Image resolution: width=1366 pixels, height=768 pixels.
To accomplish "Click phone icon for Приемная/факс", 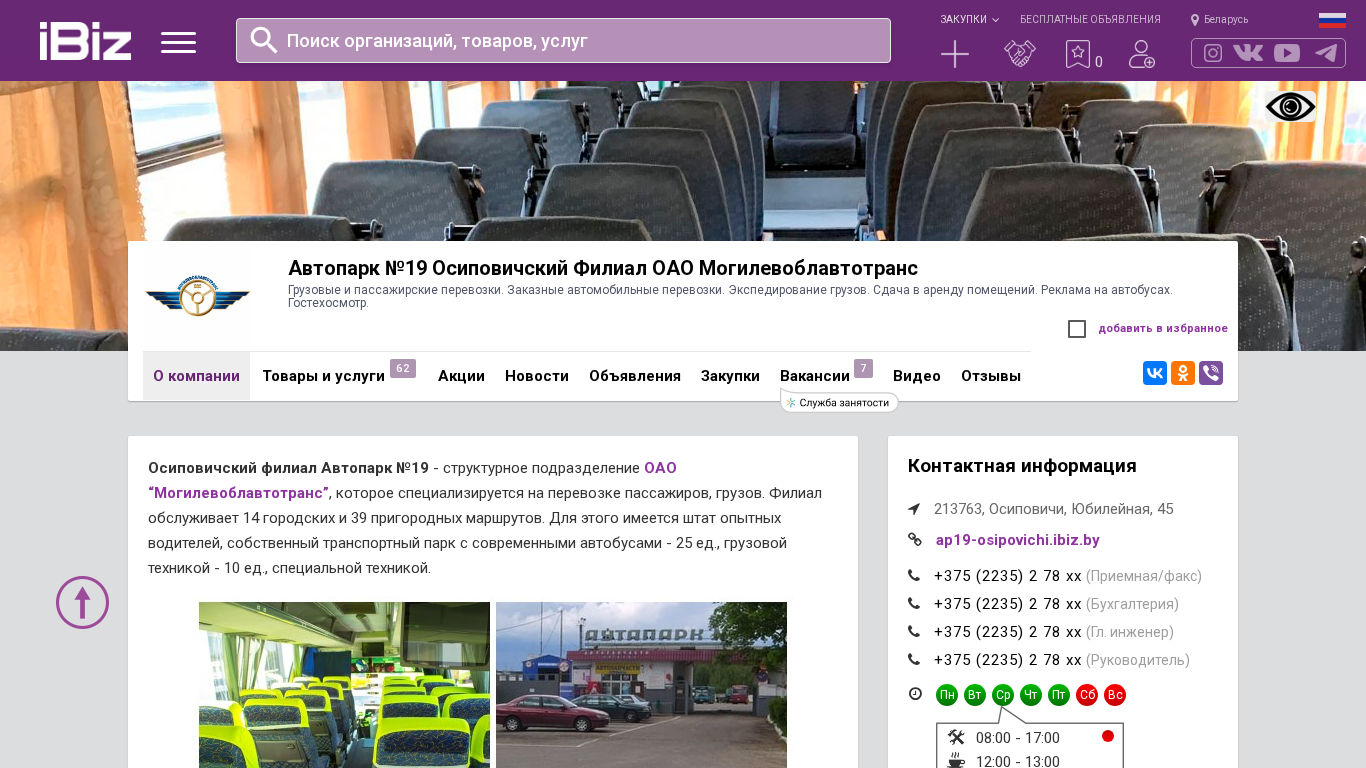I will [x=914, y=576].
